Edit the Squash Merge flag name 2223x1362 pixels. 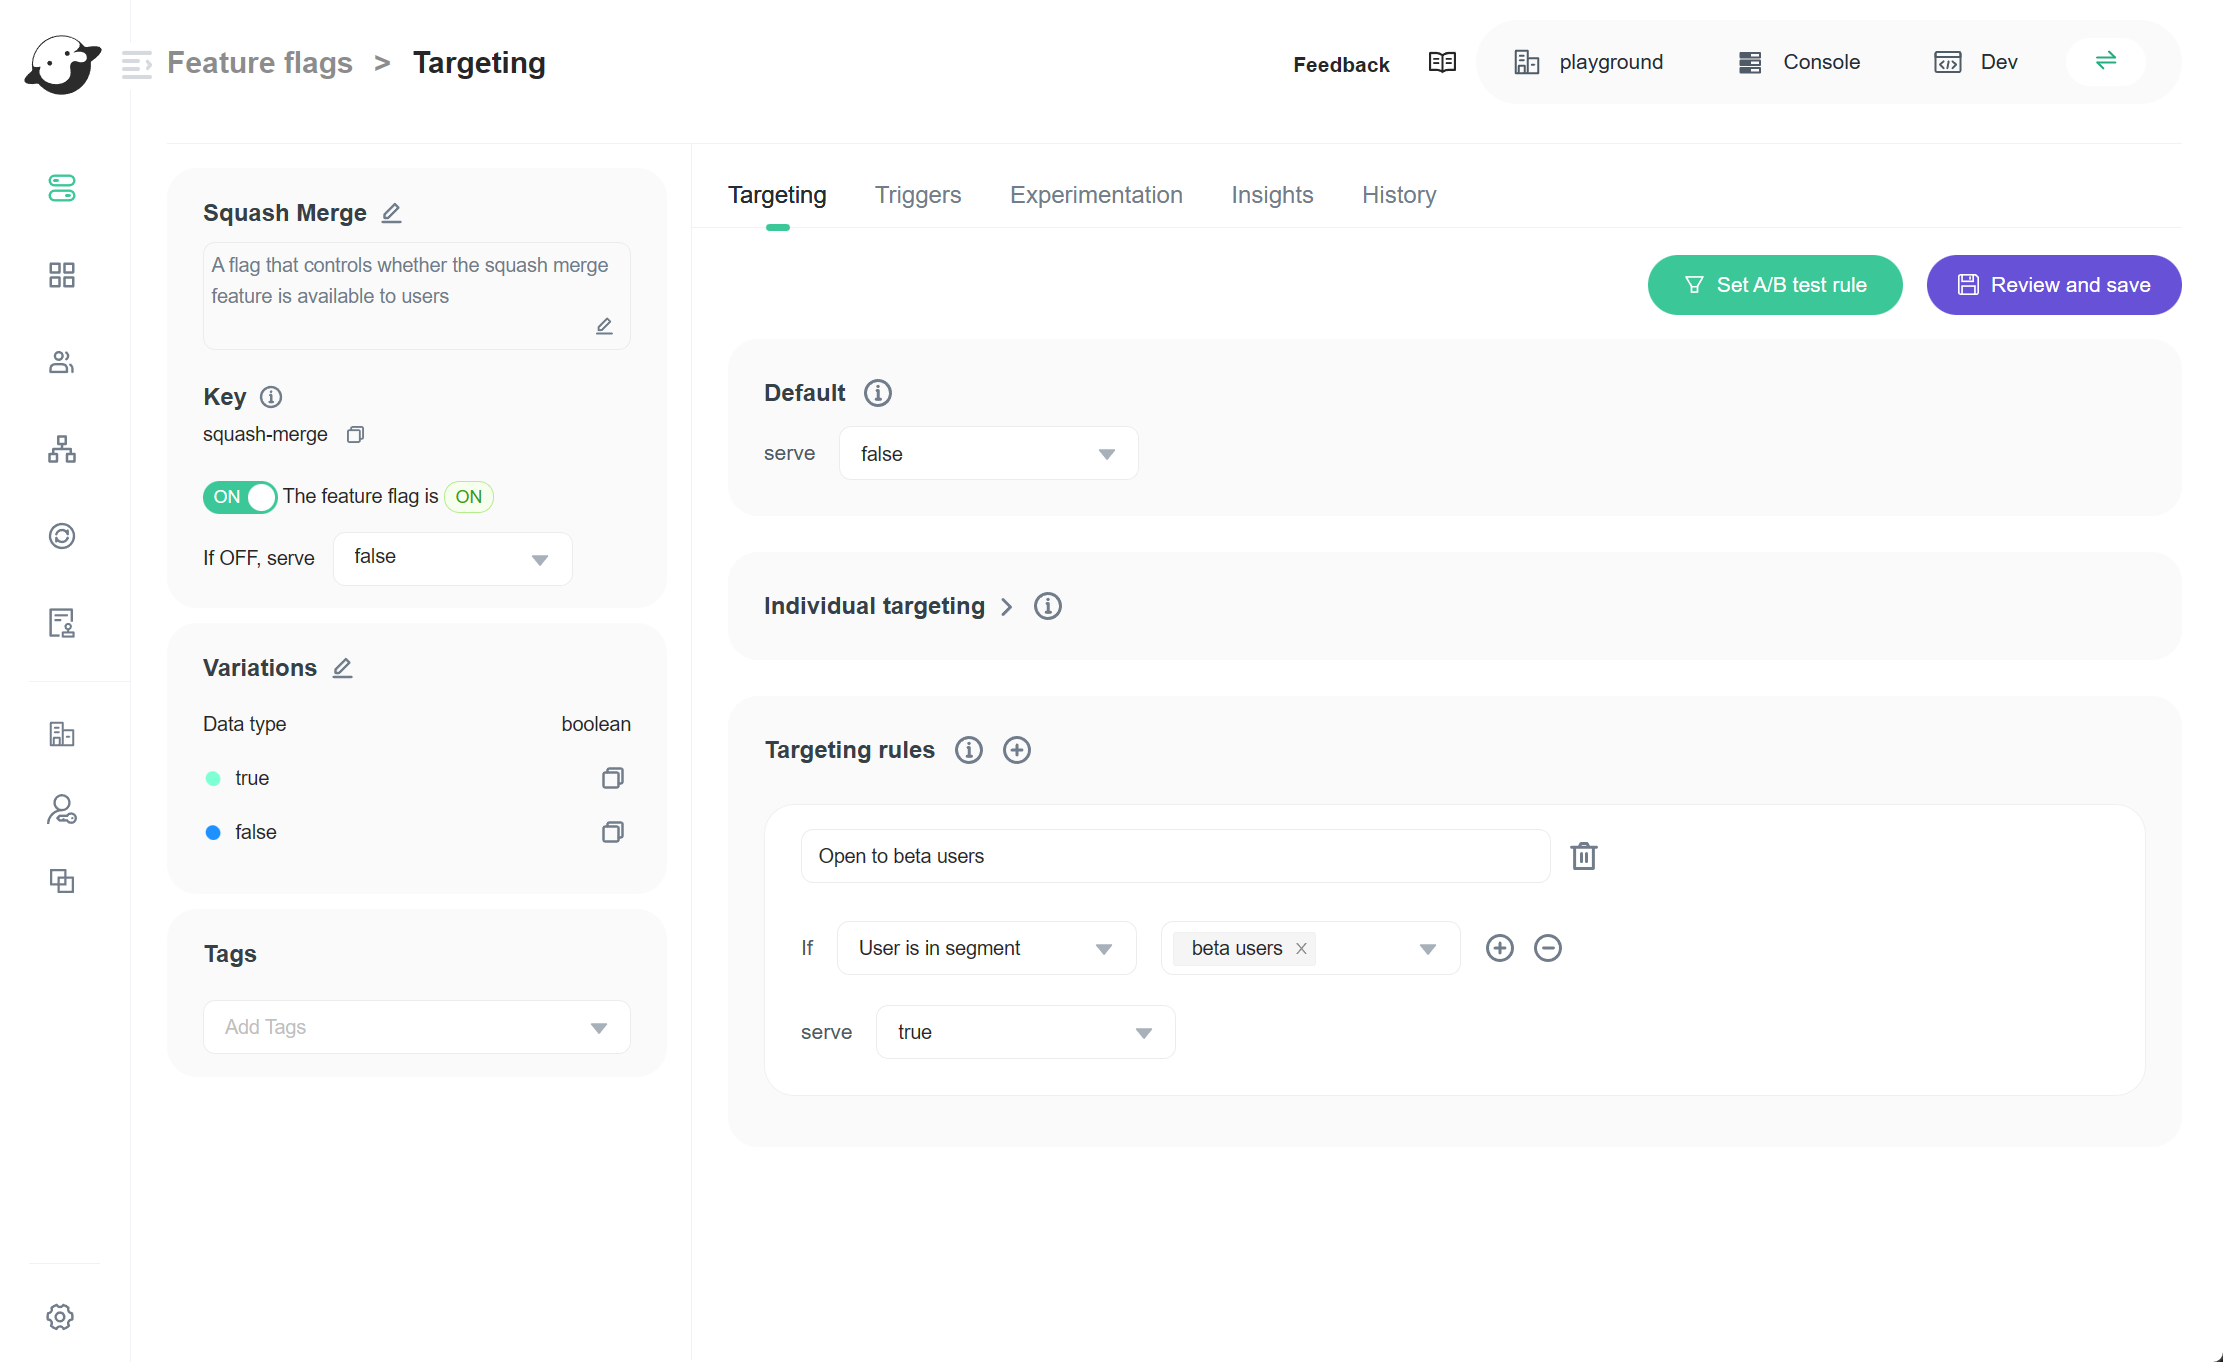click(392, 213)
